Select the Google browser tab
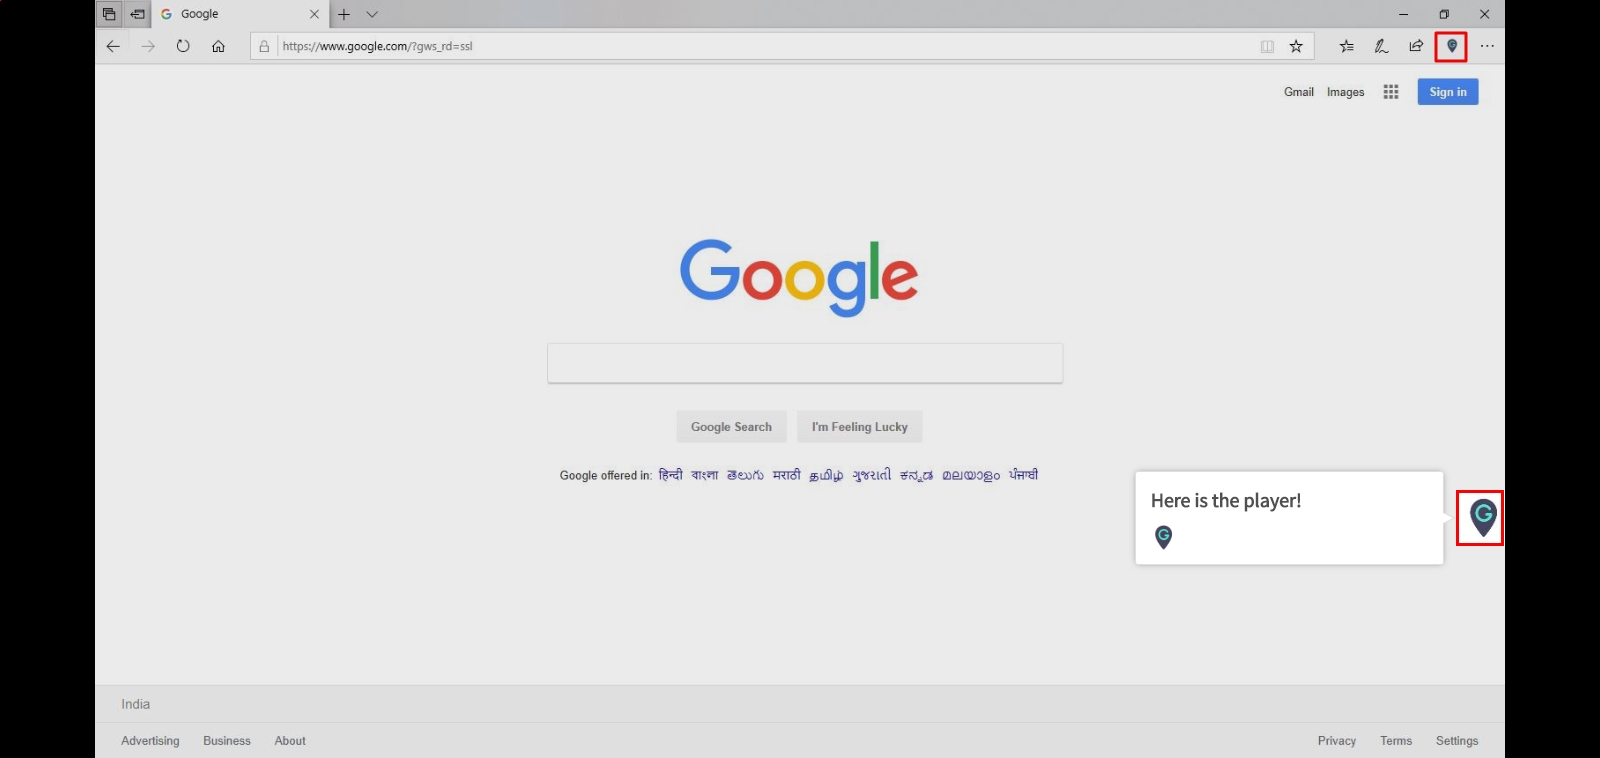The width and height of the screenshot is (1600, 758). coord(240,14)
